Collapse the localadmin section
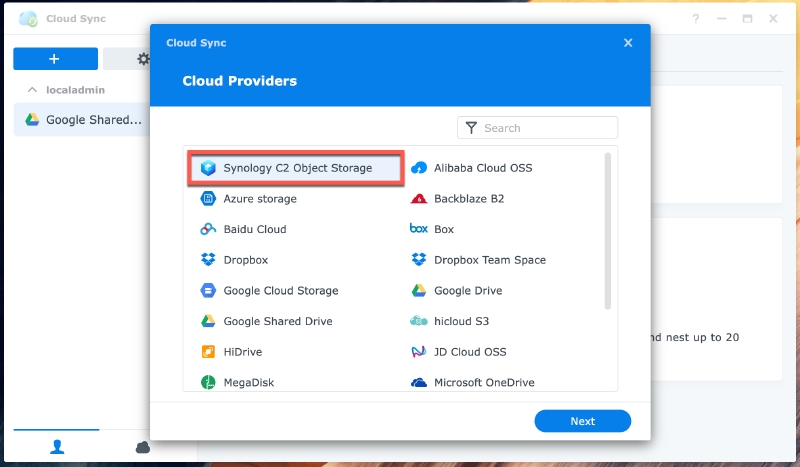The height and width of the screenshot is (467, 800). tap(32, 89)
